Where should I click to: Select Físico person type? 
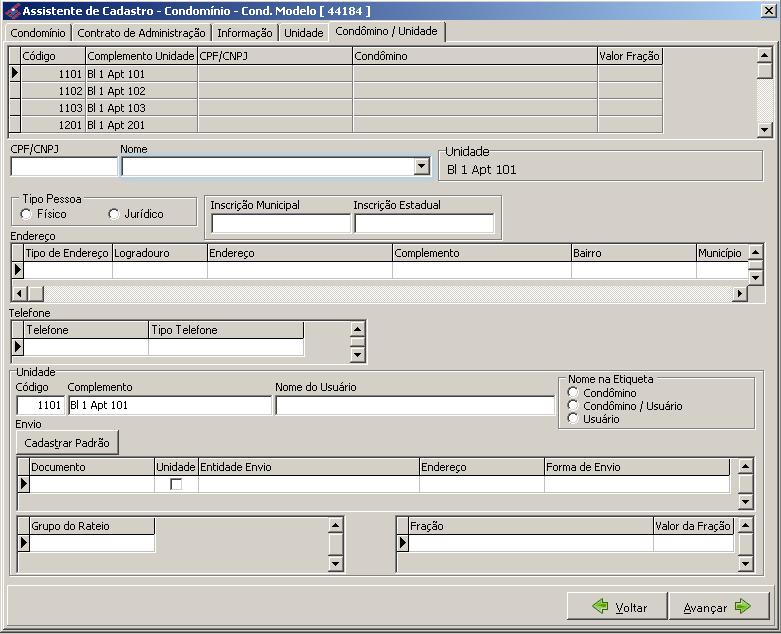(26, 214)
